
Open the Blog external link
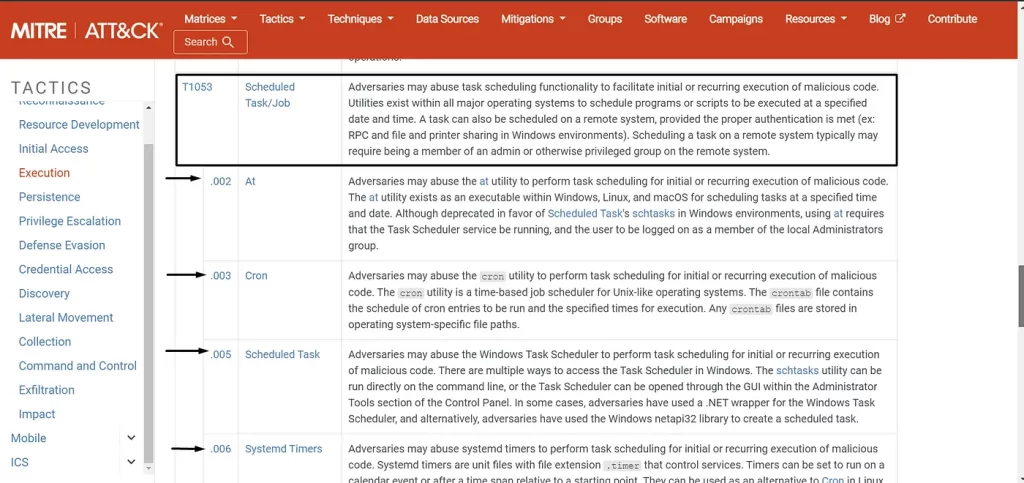[887, 19]
